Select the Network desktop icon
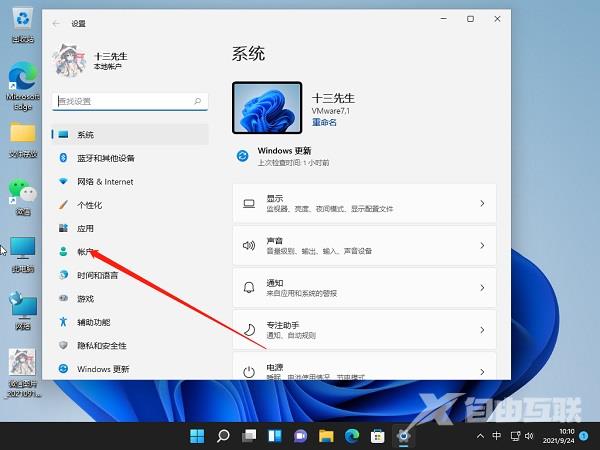 click(x=23, y=311)
